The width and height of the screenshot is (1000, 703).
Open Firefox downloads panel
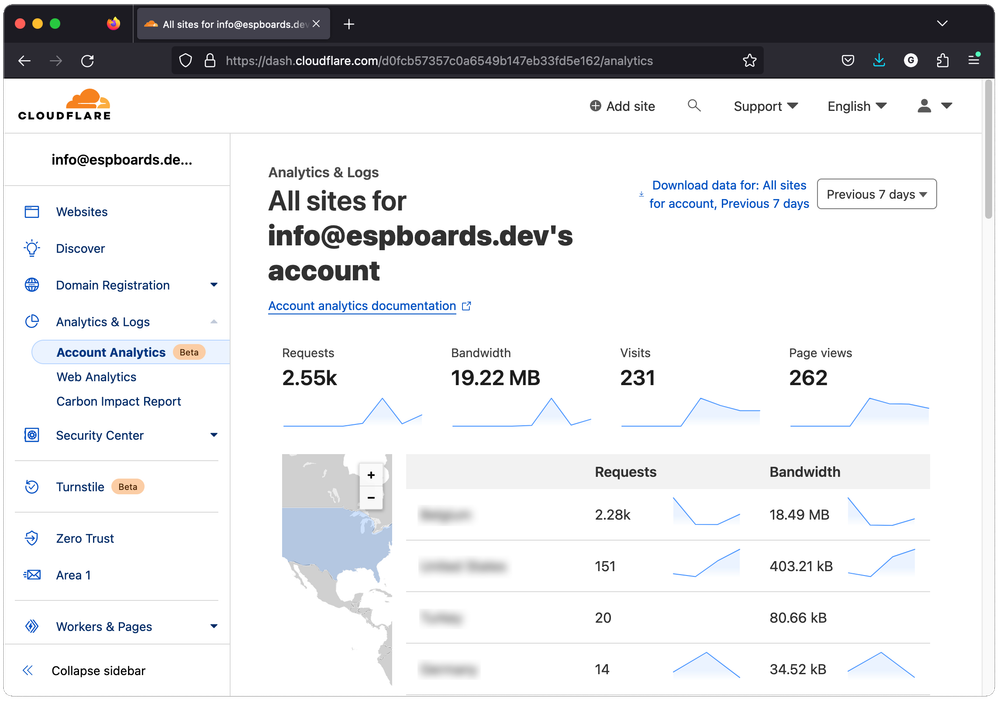click(x=879, y=61)
